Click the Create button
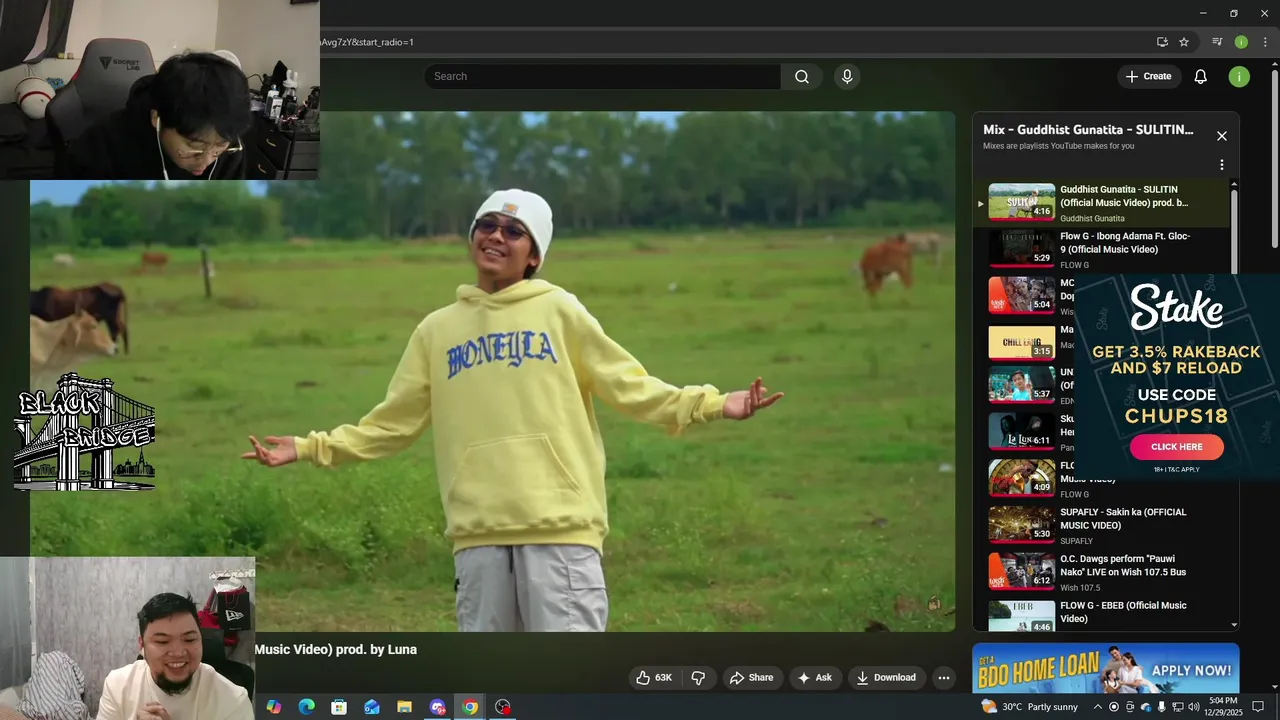The height and width of the screenshot is (720, 1280). pyautogui.click(x=1148, y=77)
